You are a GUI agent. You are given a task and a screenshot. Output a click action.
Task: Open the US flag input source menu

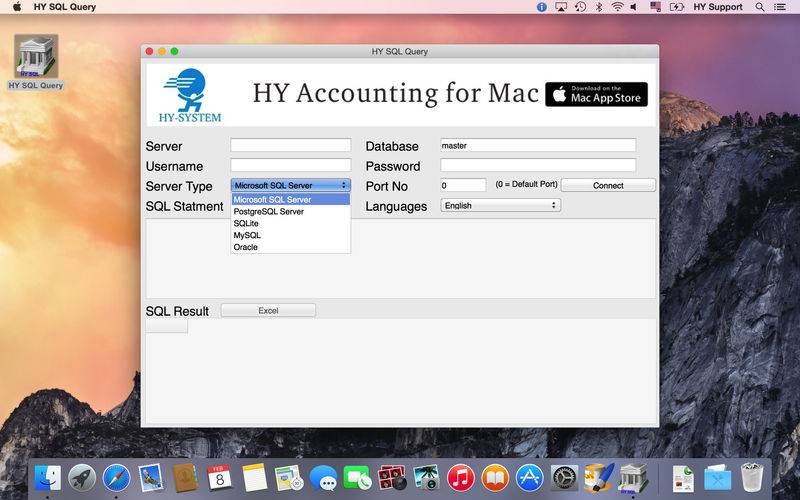[x=656, y=7]
